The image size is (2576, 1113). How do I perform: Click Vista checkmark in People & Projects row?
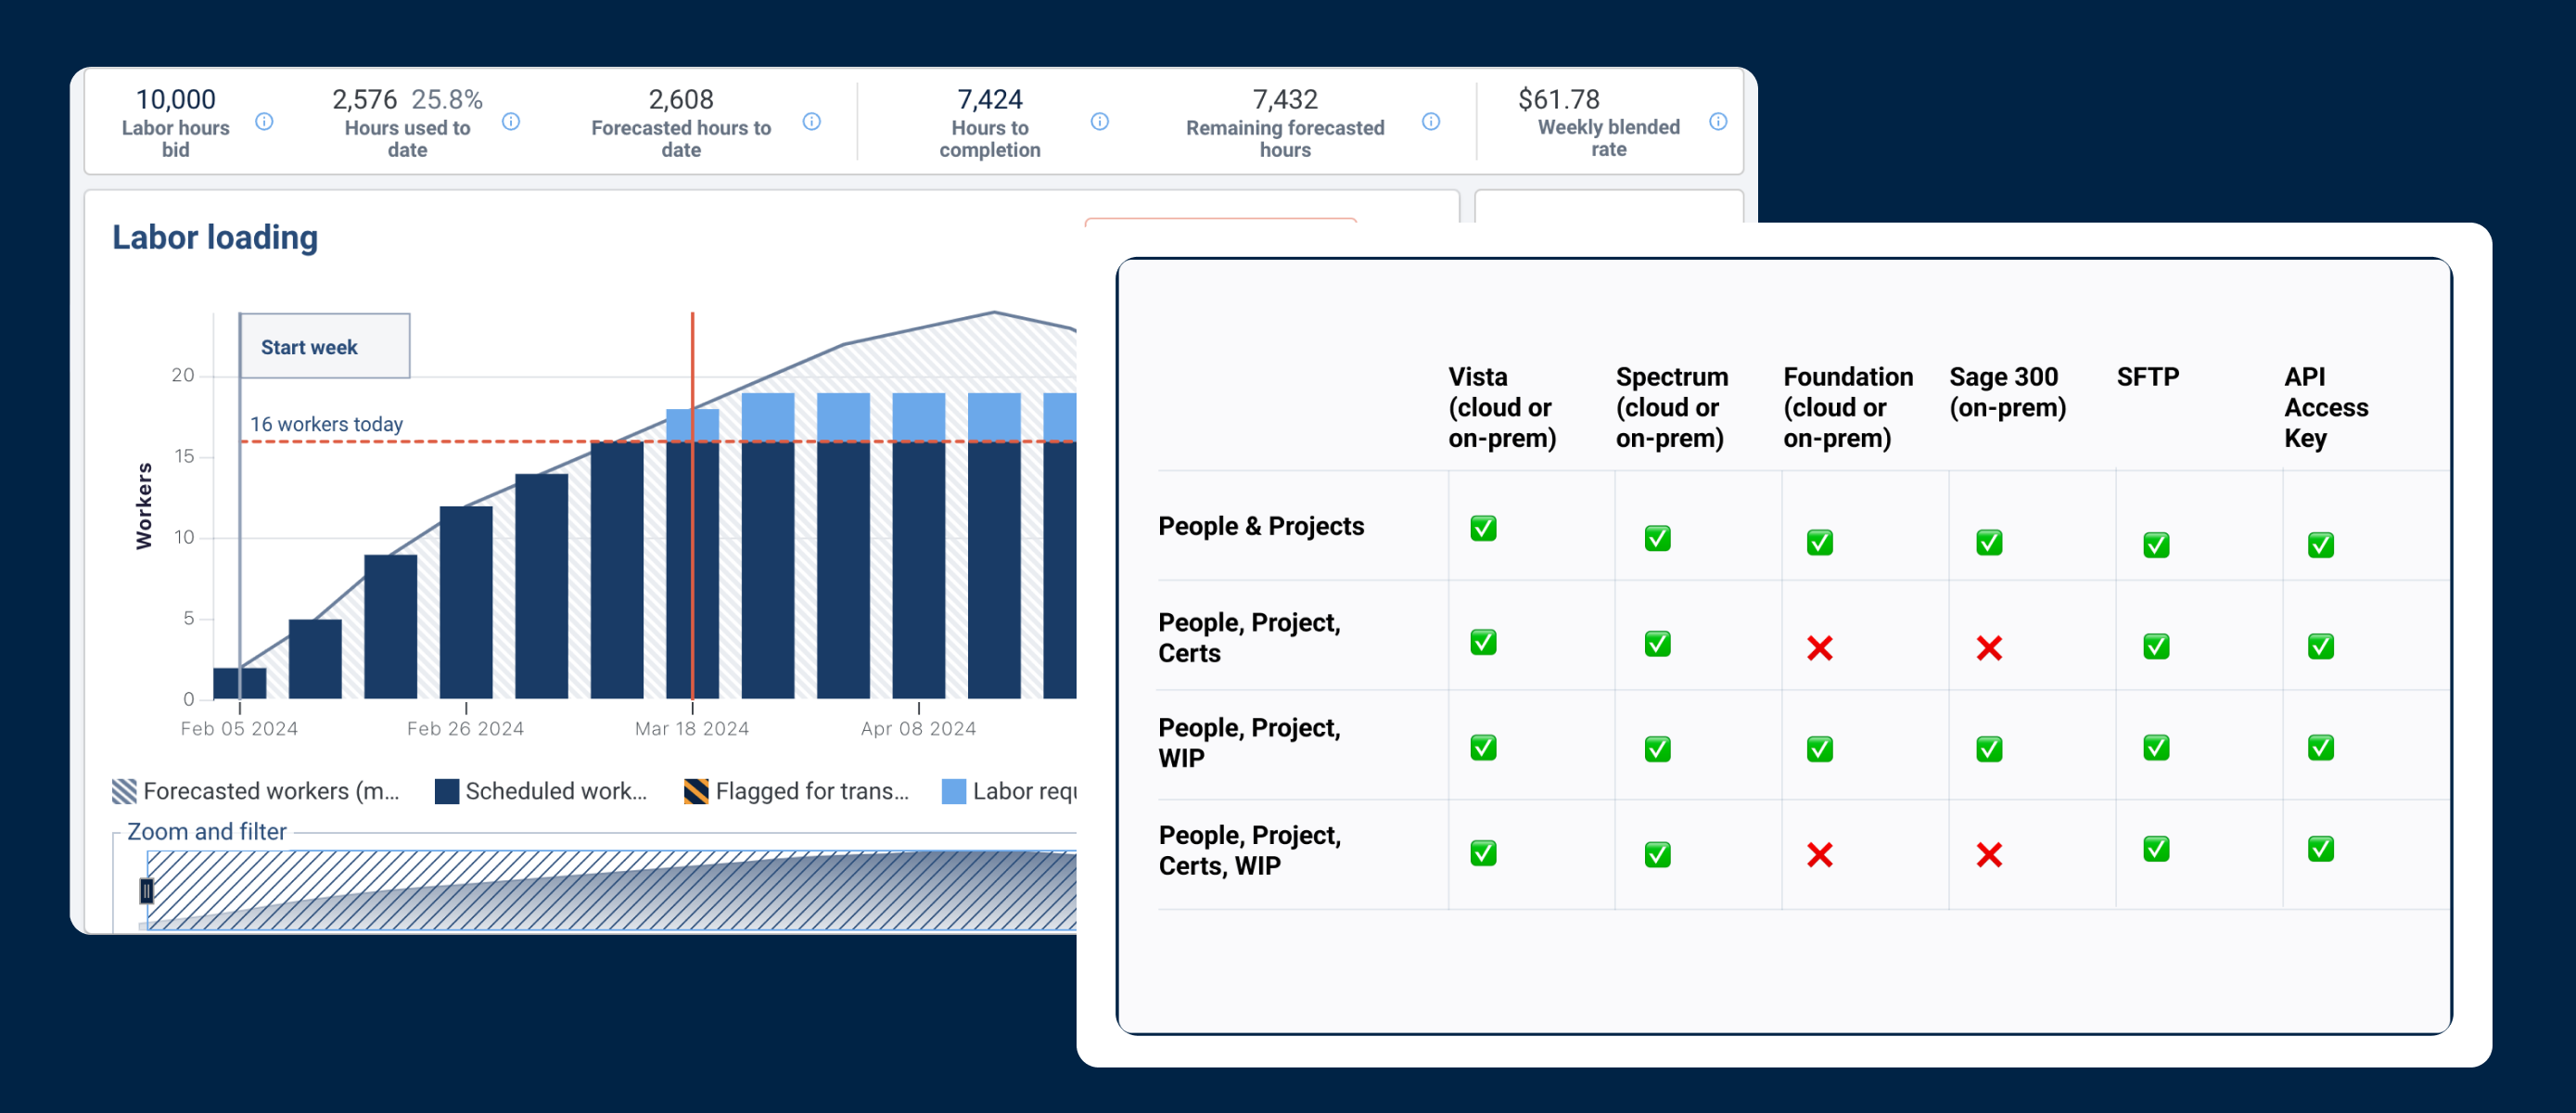click(1483, 528)
